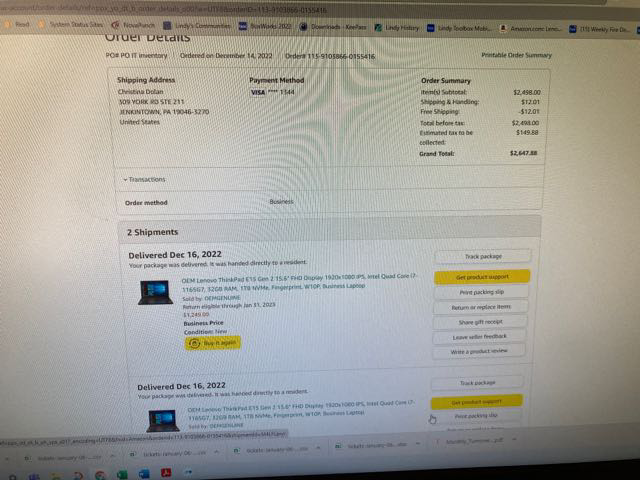The image size is (640, 480).
Task: Track package for the second shipment
Action: tap(477, 383)
